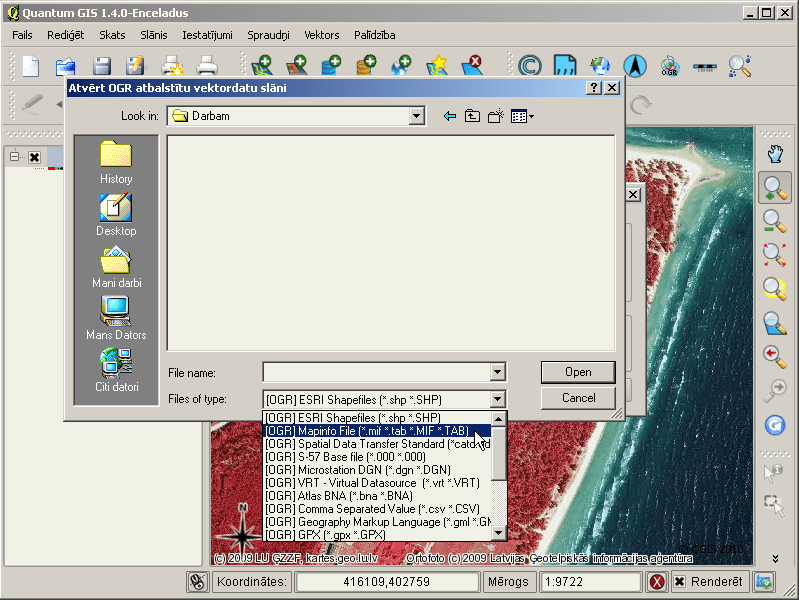799x600 pixels.
Task: Click the projection status icon in status bar
Action: tap(764, 582)
